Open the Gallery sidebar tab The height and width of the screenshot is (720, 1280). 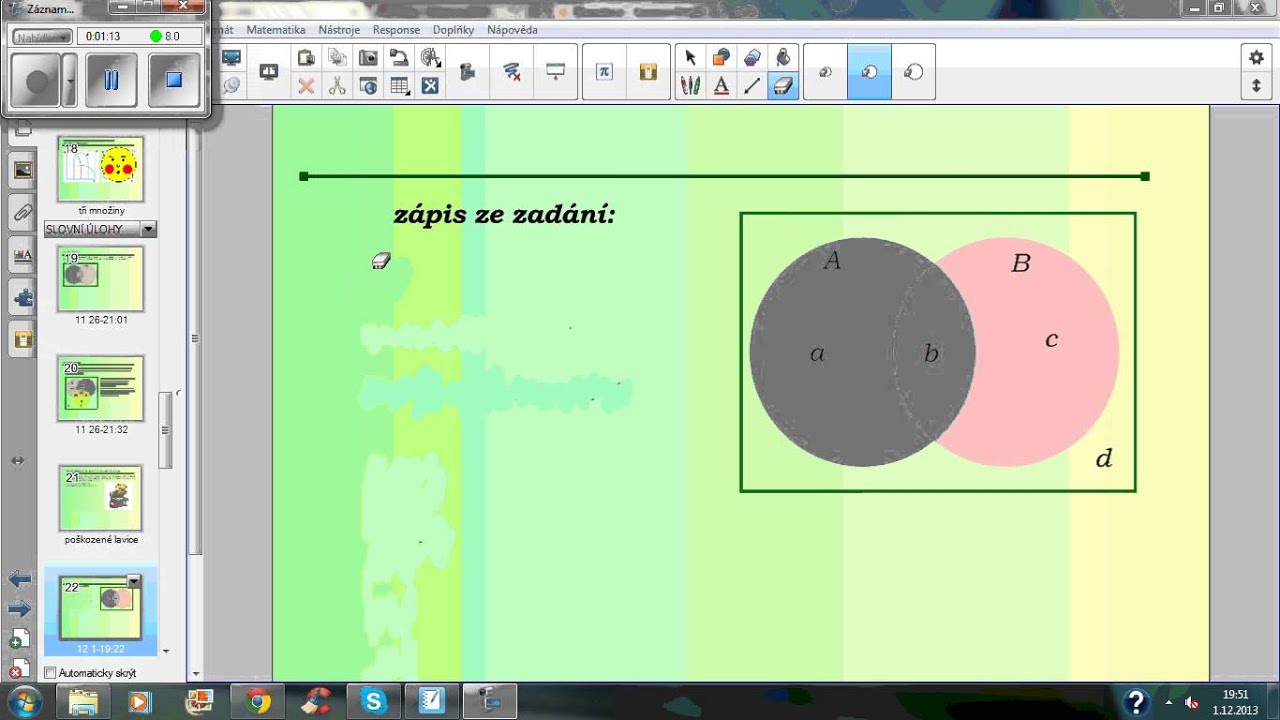click(22, 170)
